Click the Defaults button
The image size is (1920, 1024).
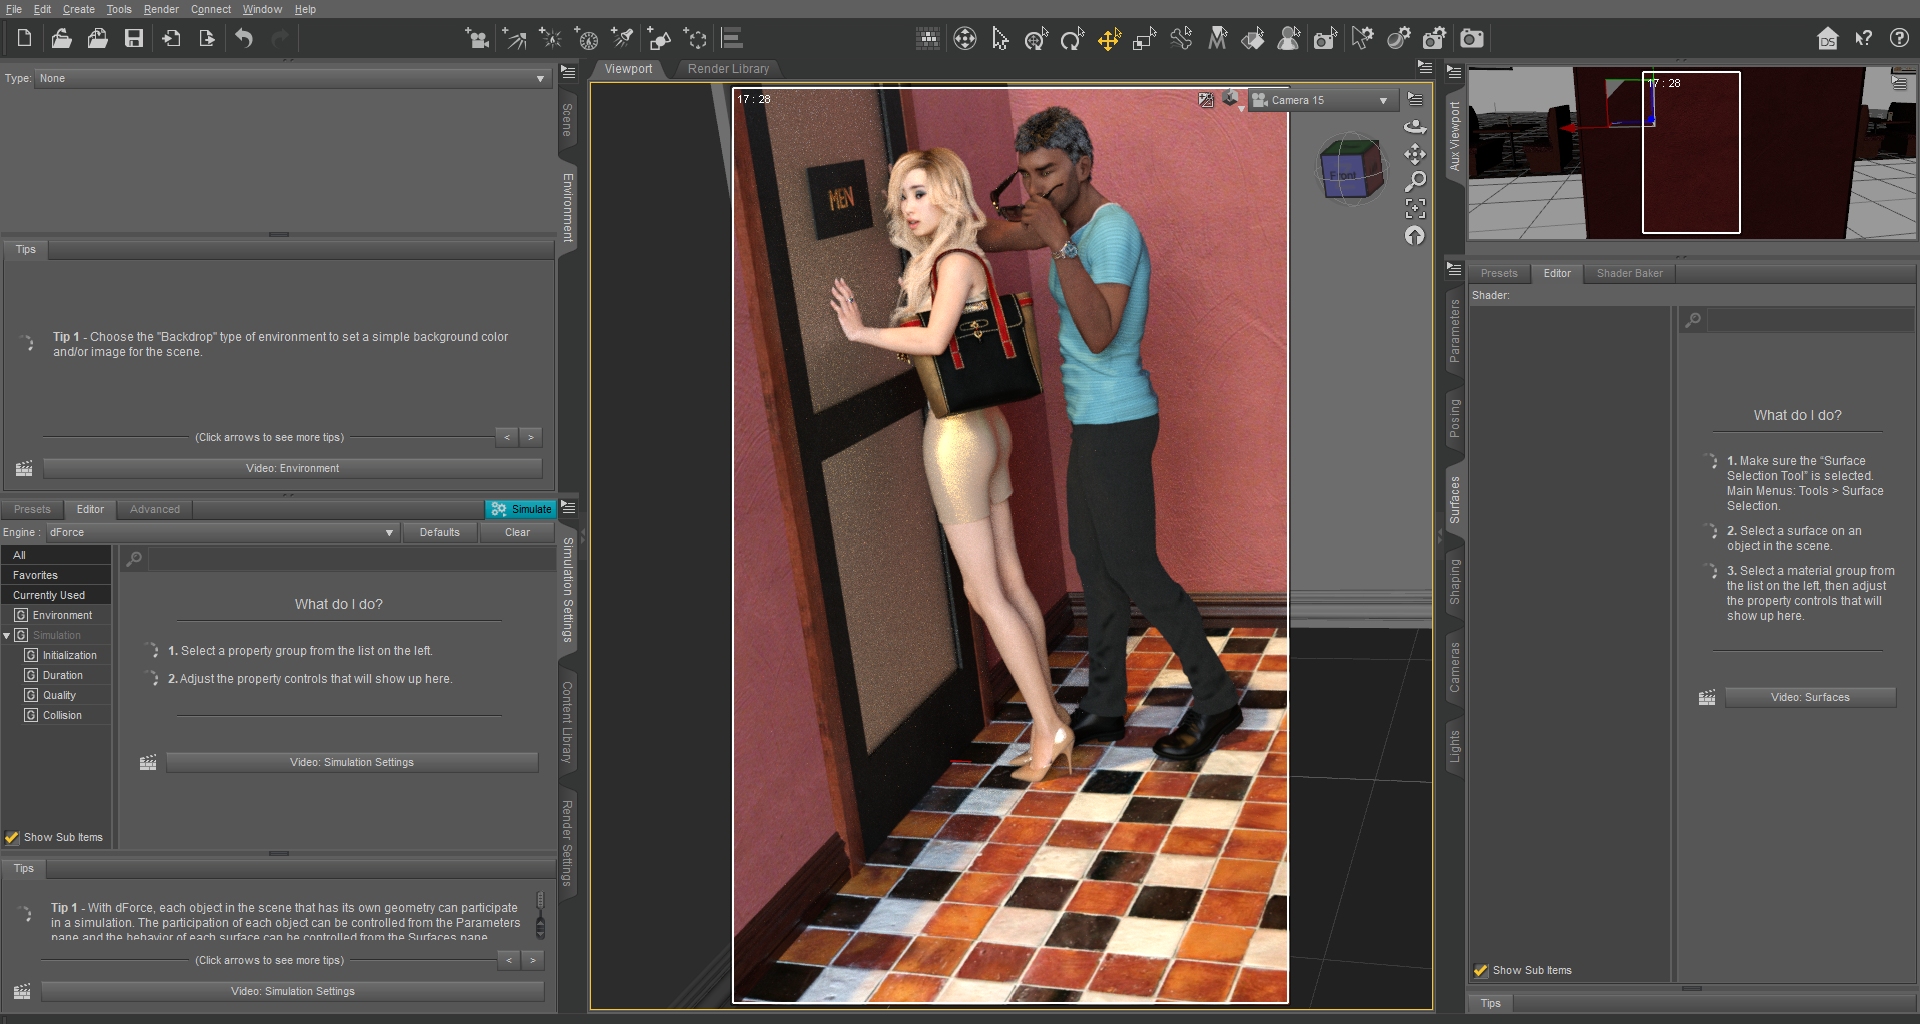(x=439, y=533)
